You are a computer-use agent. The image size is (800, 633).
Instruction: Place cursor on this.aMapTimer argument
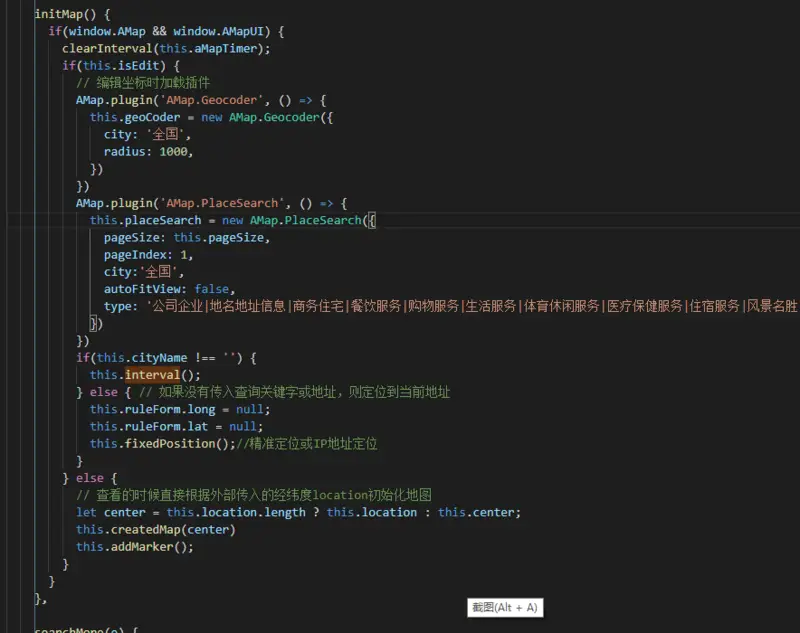[x=208, y=49]
